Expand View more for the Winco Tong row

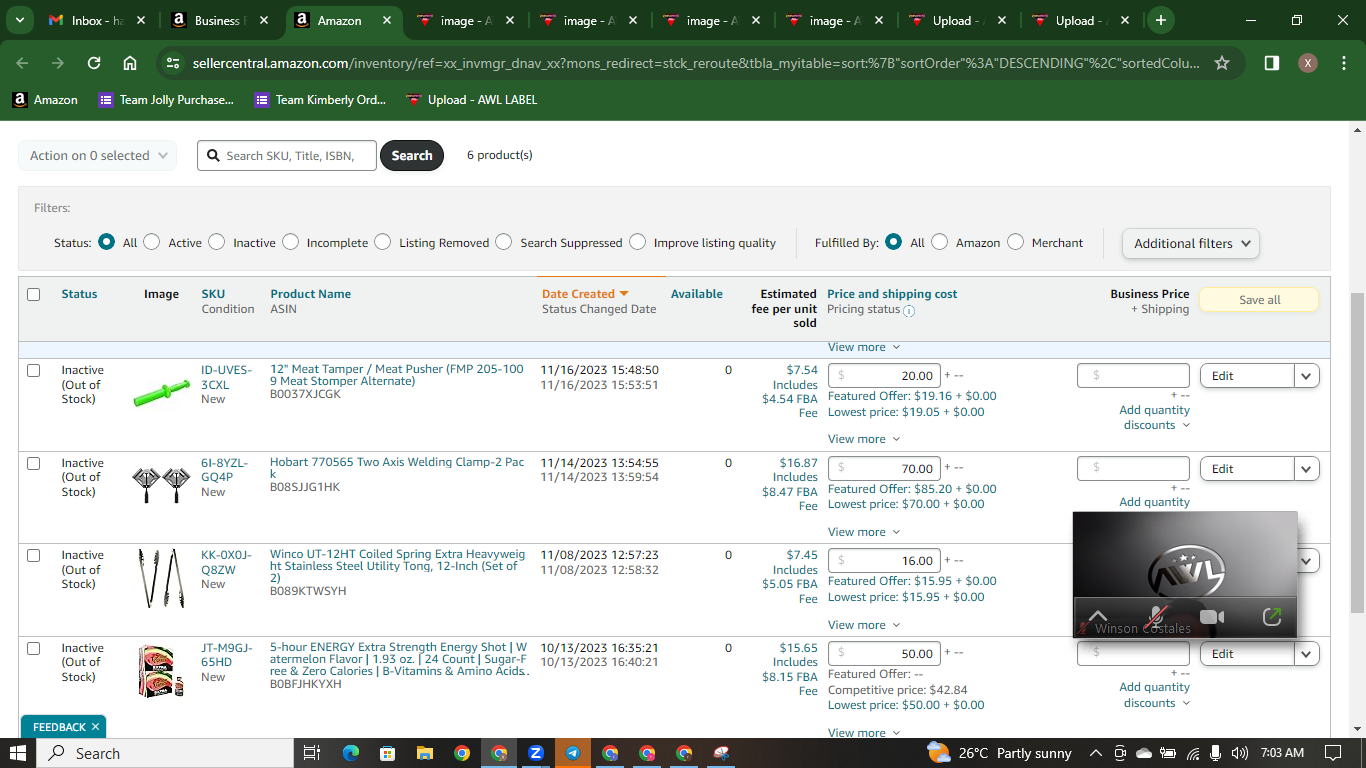pyautogui.click(x=864, y=625)
